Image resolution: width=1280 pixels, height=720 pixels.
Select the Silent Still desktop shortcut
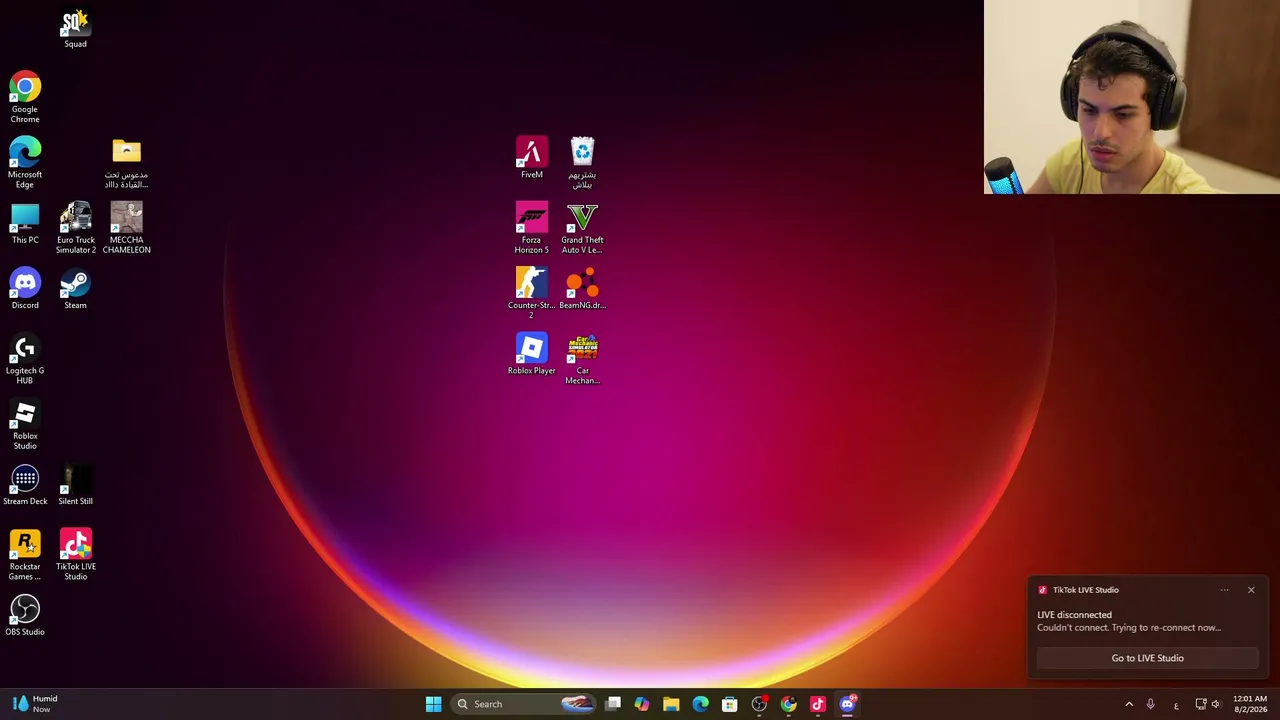pyautogui.click(x=75, y=485)
